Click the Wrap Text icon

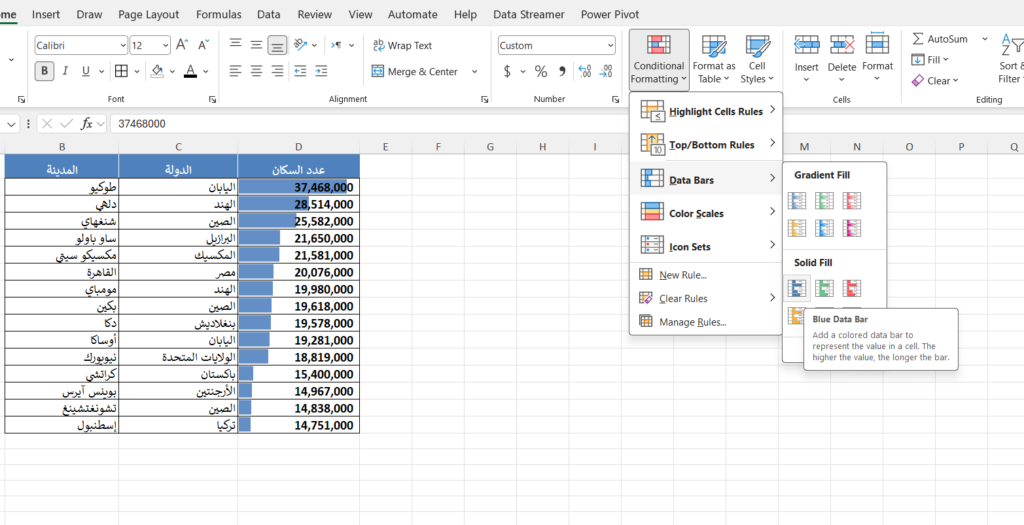click(379, 45)
